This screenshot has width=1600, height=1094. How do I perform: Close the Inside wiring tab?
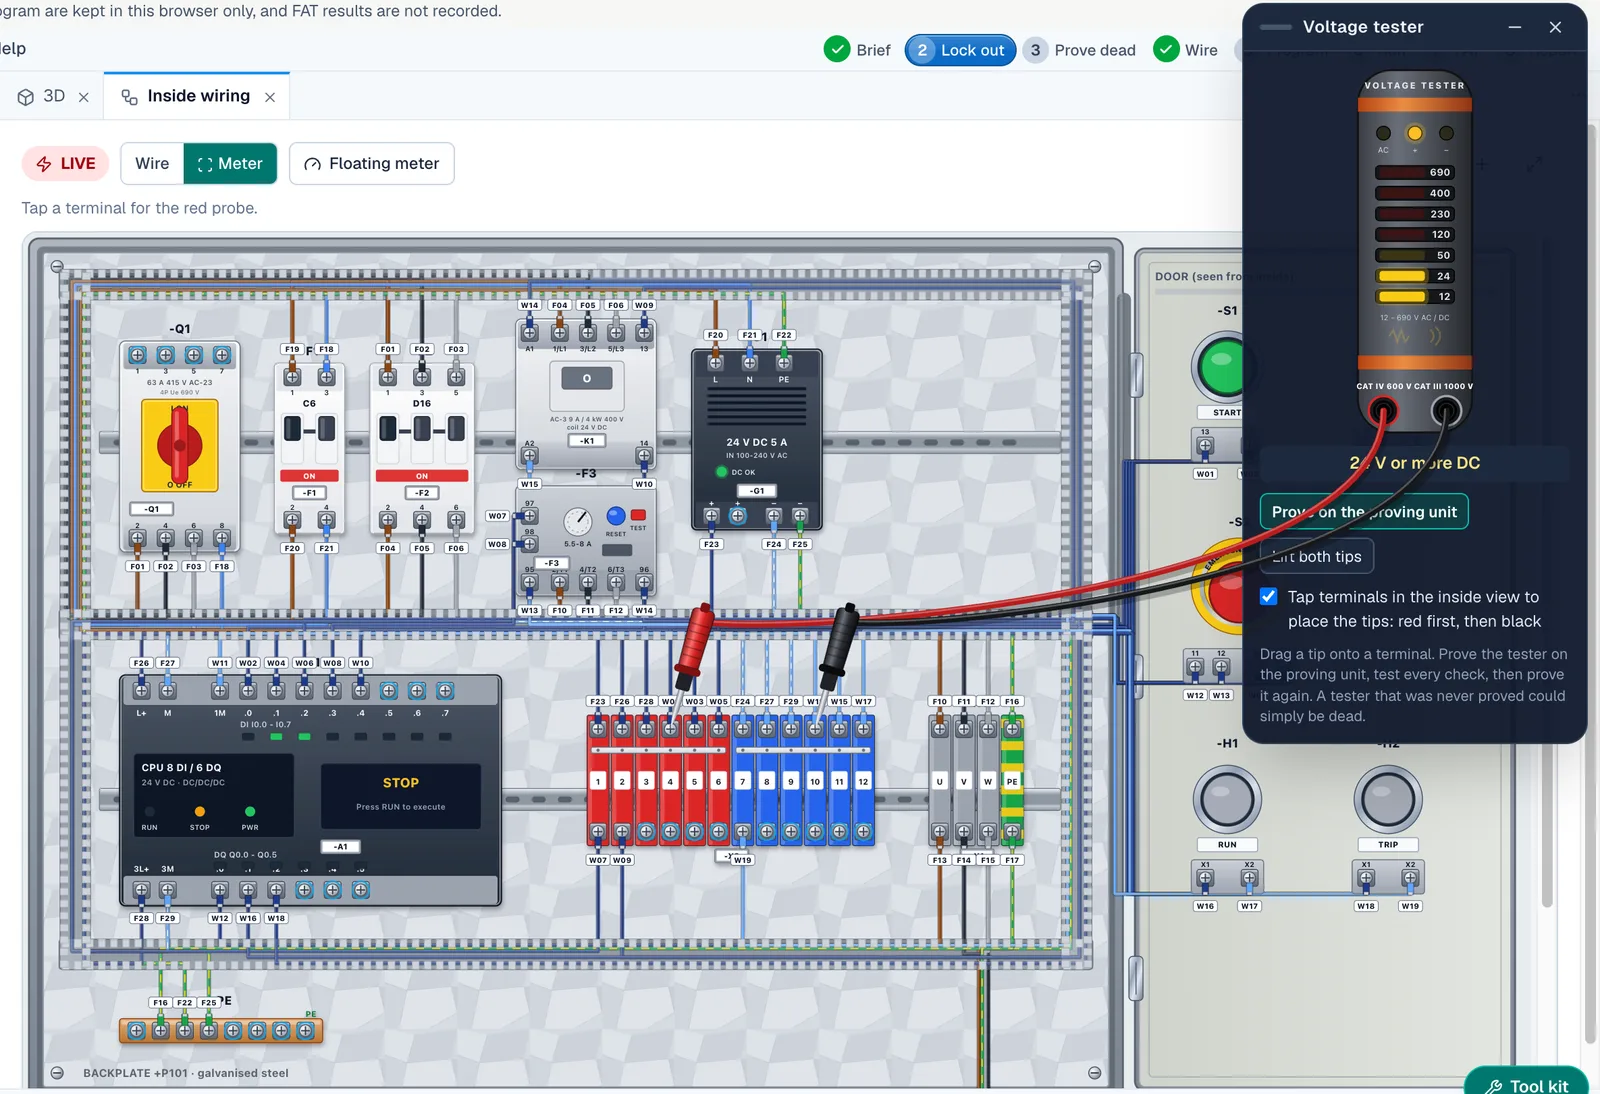[270, 97]
